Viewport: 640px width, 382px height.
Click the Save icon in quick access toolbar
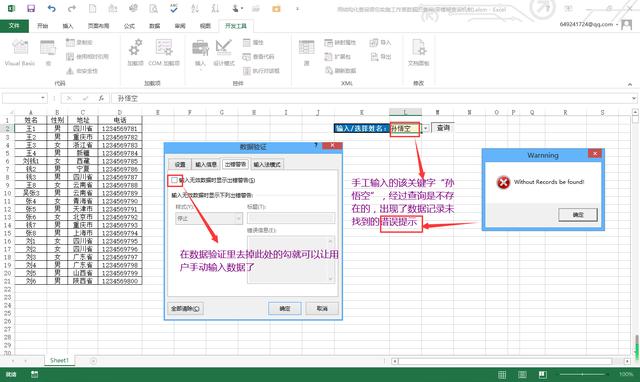31,8
